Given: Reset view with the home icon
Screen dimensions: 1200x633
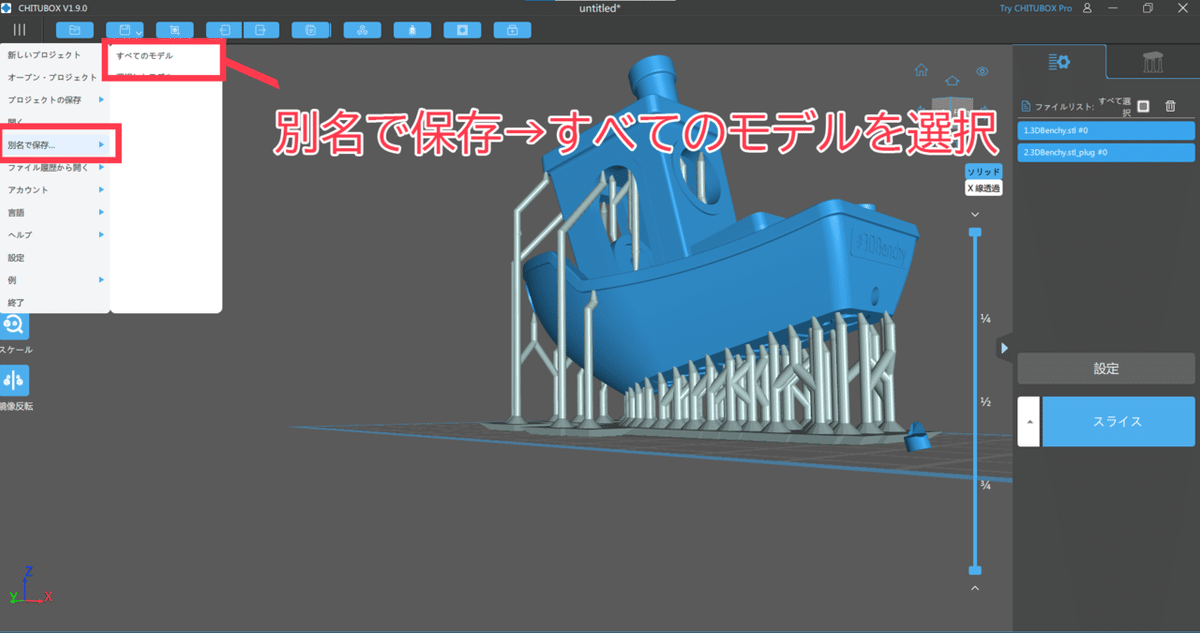Looking at the screenshot, I should pos(920,71).
